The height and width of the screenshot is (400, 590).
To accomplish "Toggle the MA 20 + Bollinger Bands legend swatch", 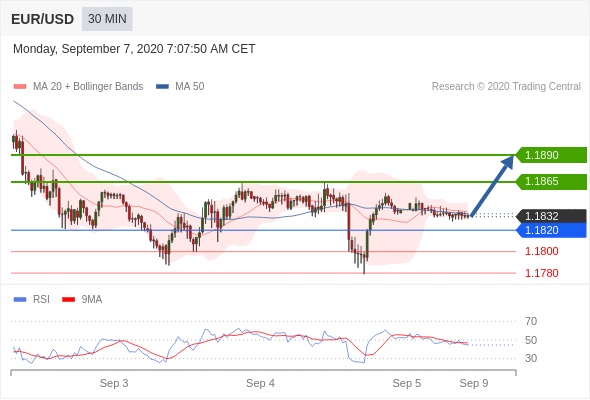I will click(x=20, y=87).
